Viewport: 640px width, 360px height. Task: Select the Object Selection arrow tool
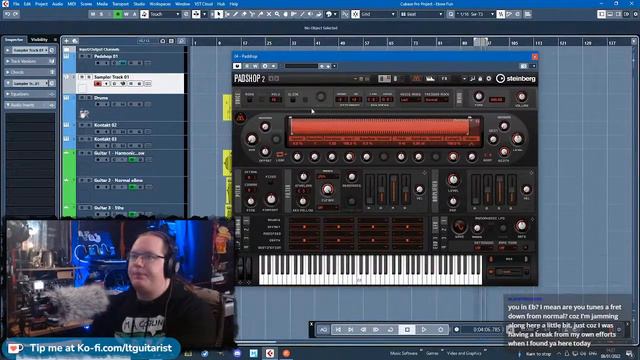[x=219, y=14]
